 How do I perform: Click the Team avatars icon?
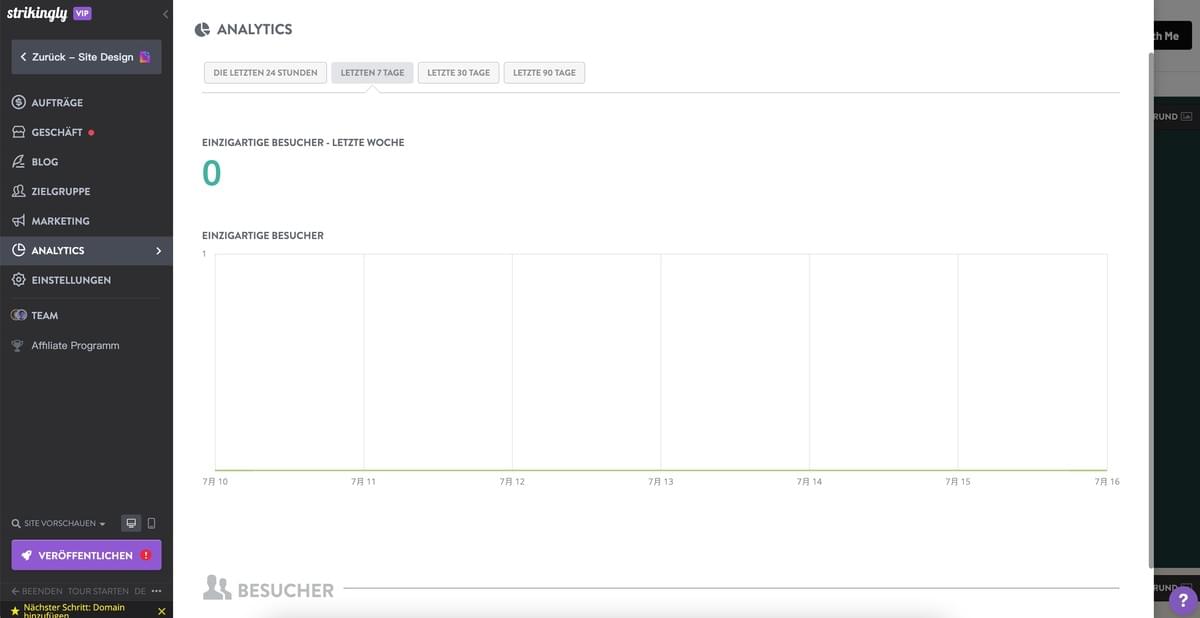(18, 315)
